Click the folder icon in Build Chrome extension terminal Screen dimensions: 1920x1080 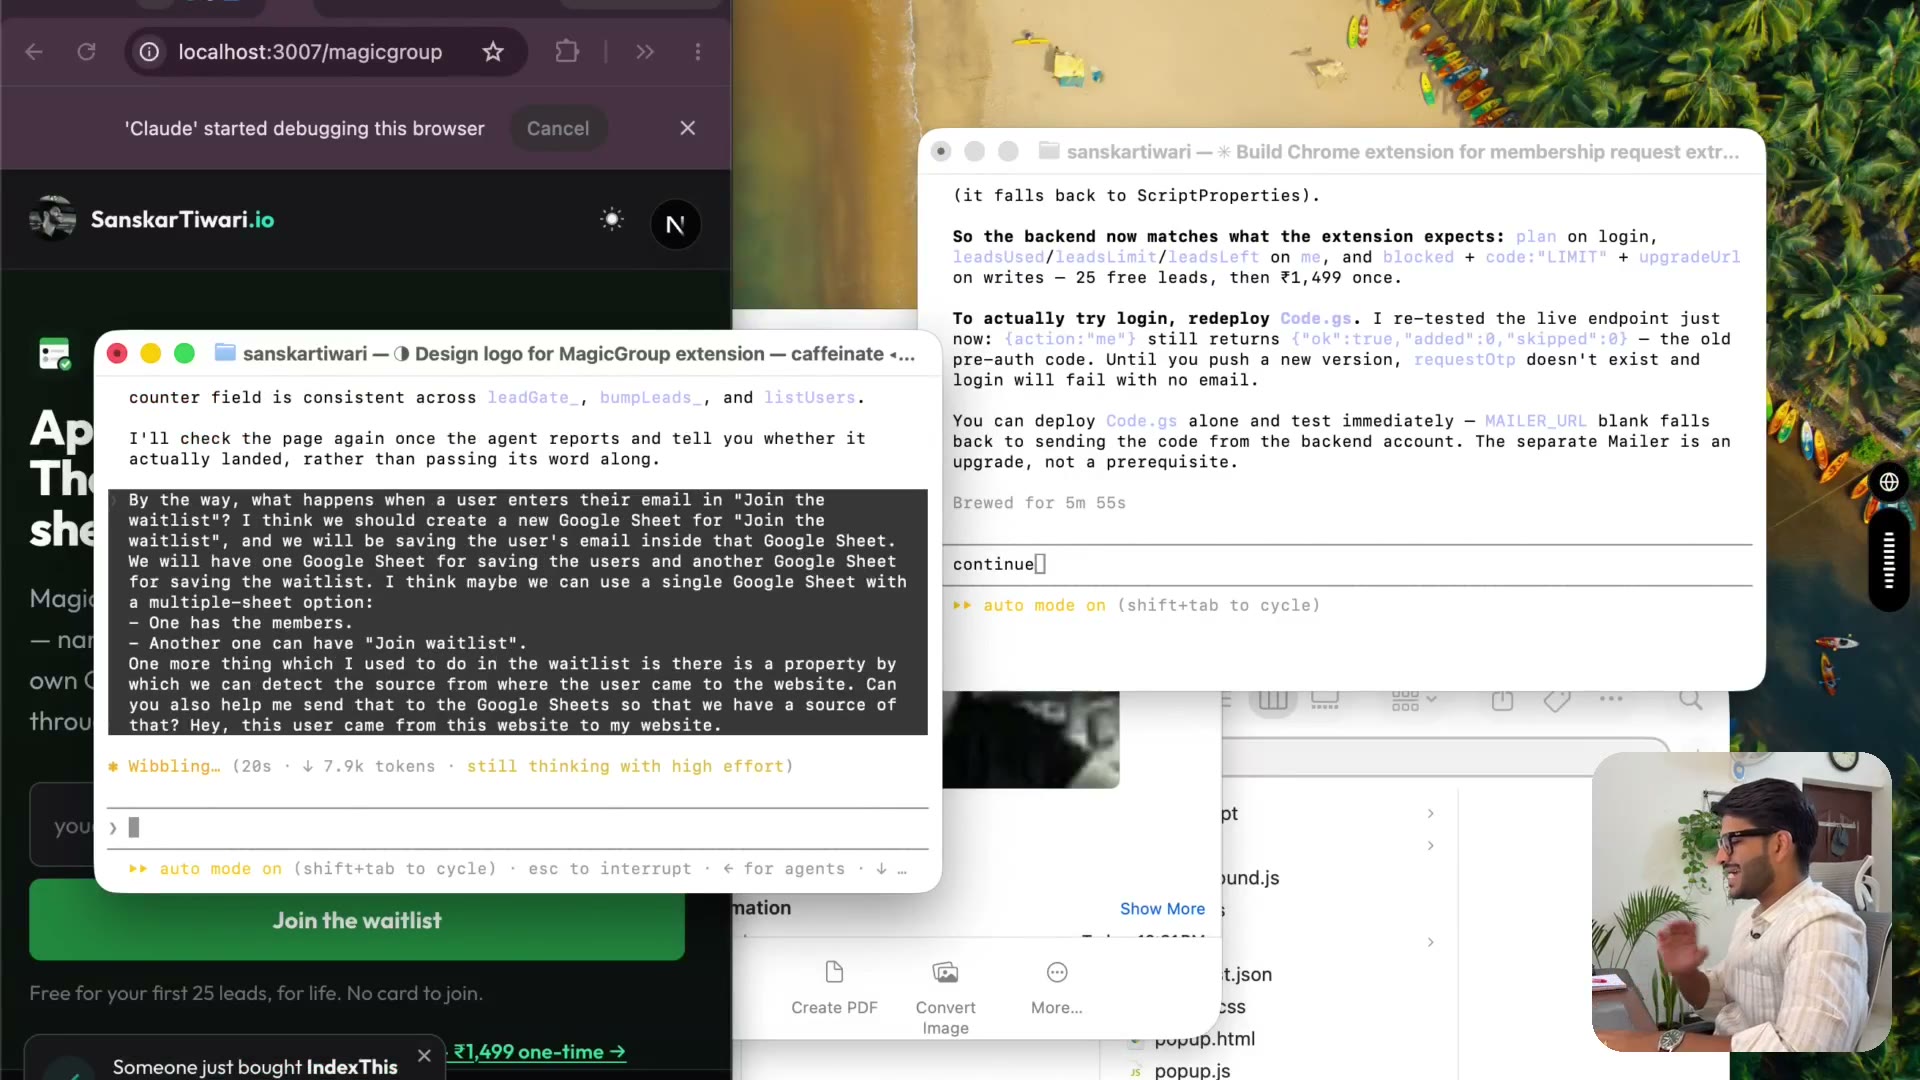point(1049,151)
